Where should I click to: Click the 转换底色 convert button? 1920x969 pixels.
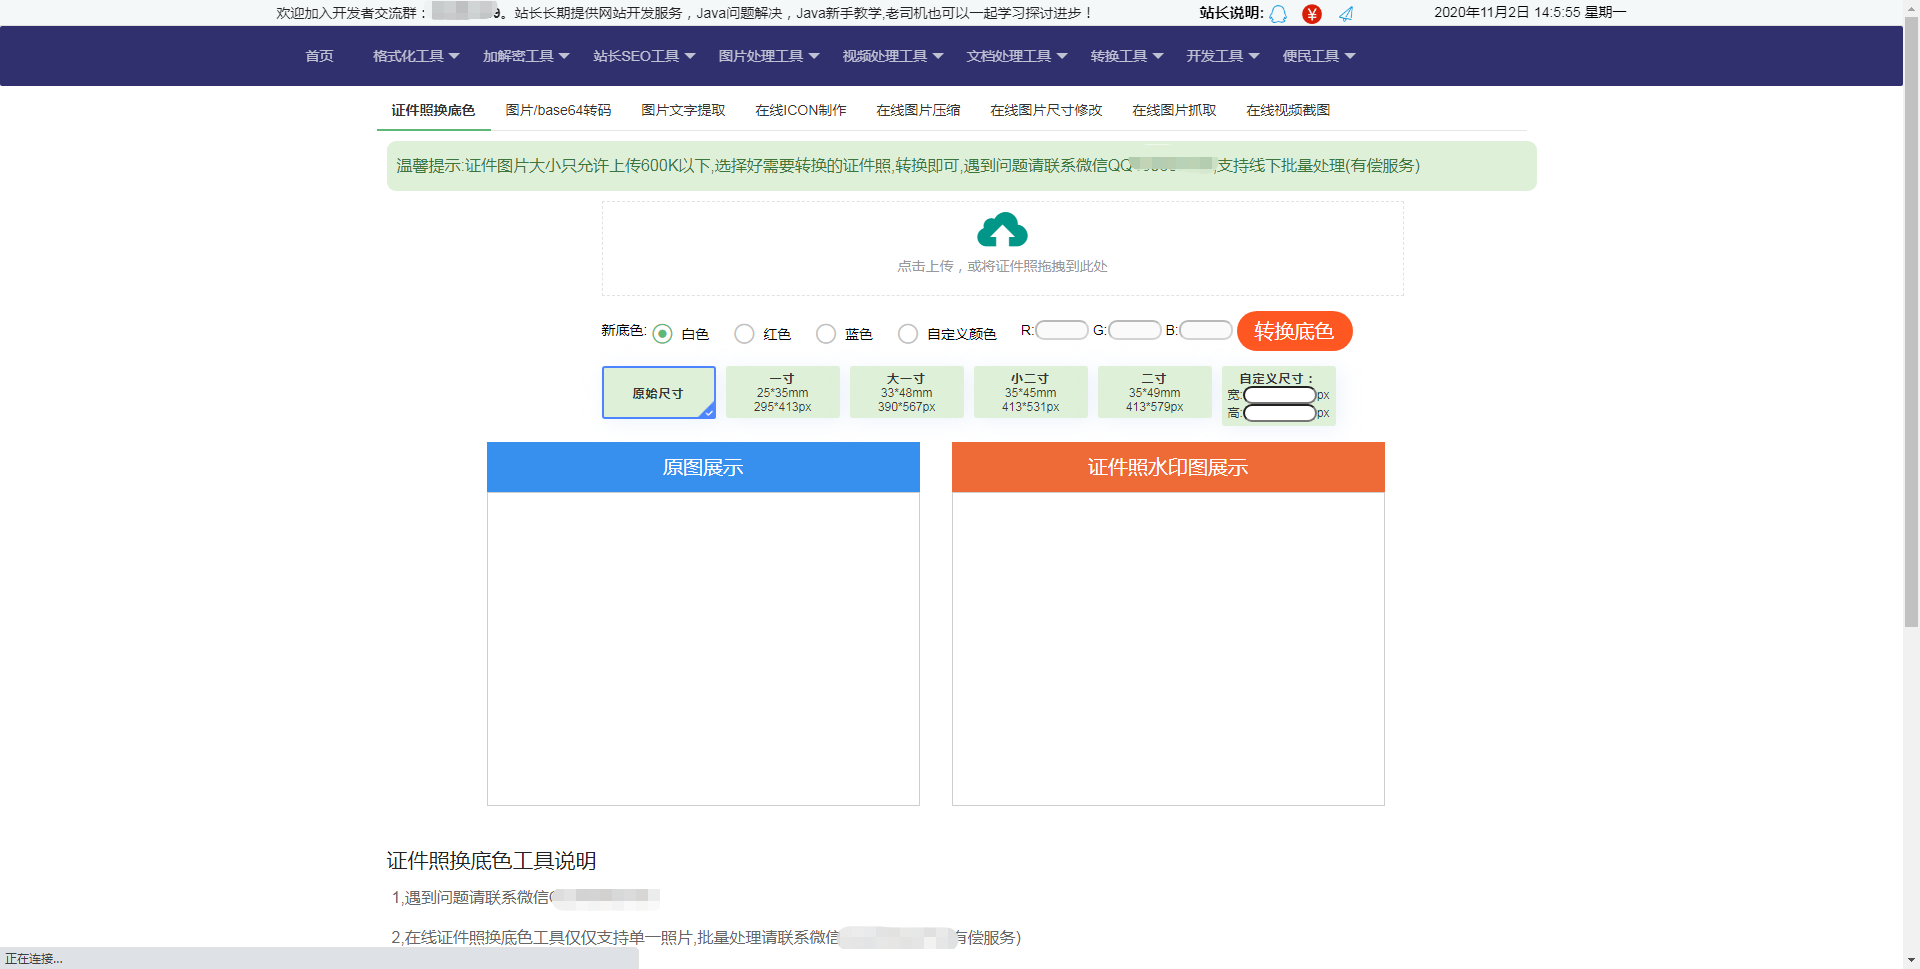pos(1294,331)
